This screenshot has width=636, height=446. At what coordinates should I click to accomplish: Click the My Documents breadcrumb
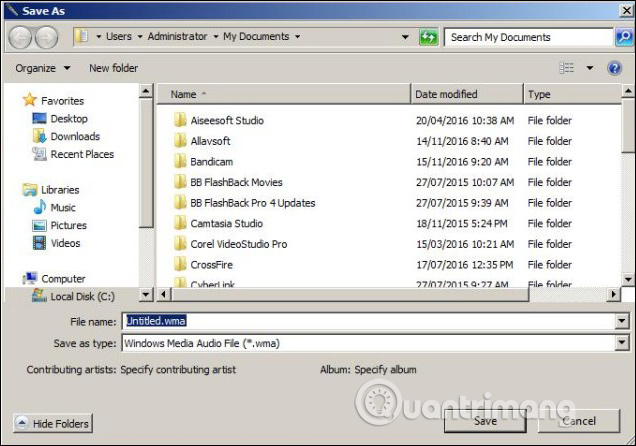[x=256, y=36]
